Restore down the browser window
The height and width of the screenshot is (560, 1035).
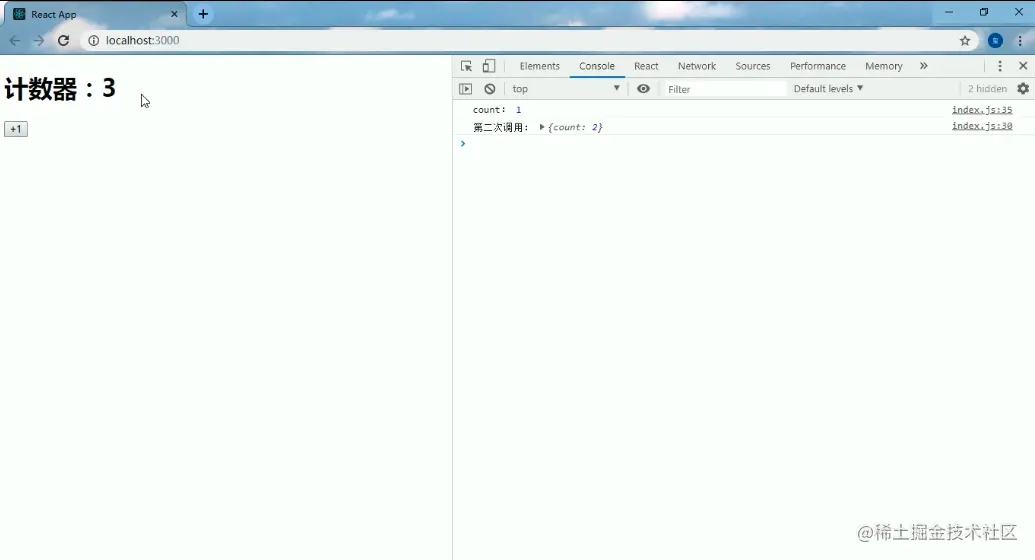(984, 12)
